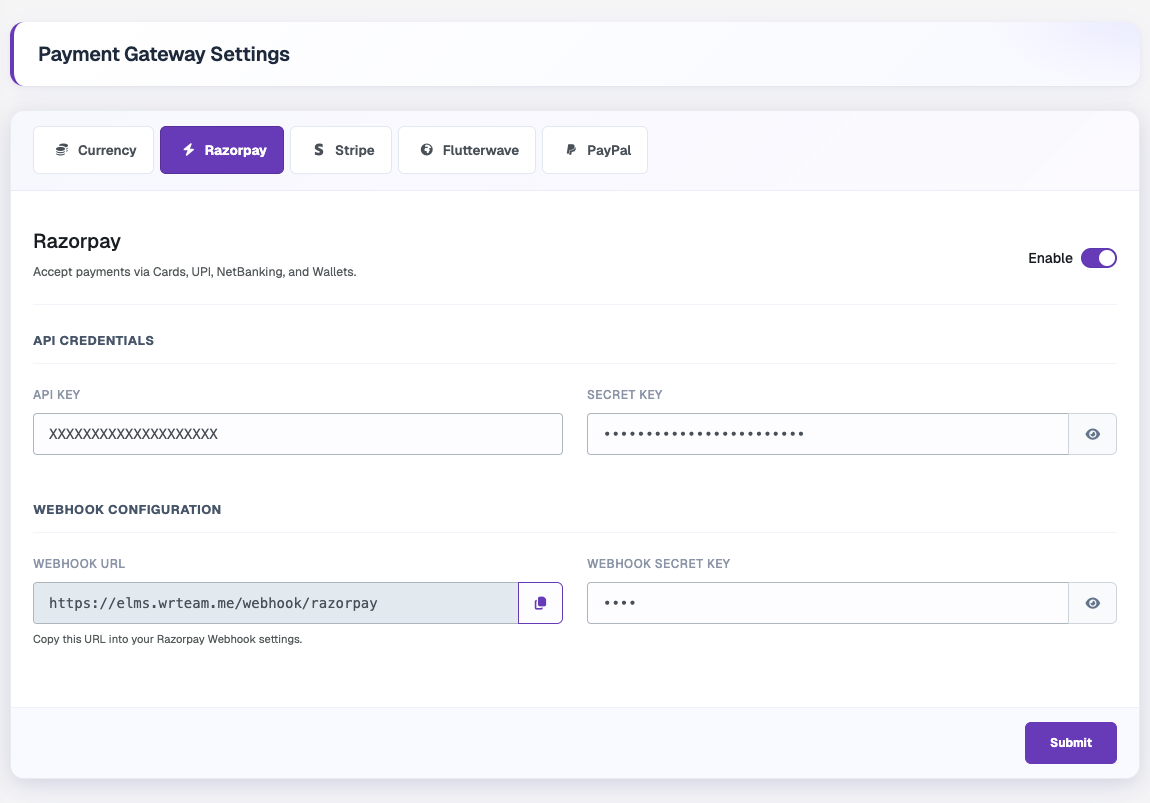1150x803 pixels.
Task: Show the Secret Key with eye icon
Action: 1093,434
